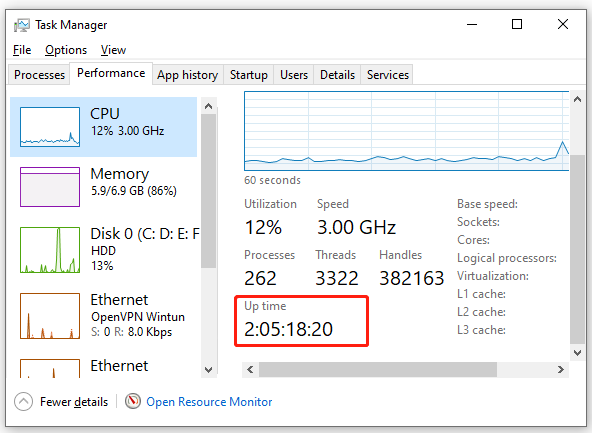The height and width of the screenshot is (433, 592).
Task: Click the 60 seconds graph label
Action: 272,180
